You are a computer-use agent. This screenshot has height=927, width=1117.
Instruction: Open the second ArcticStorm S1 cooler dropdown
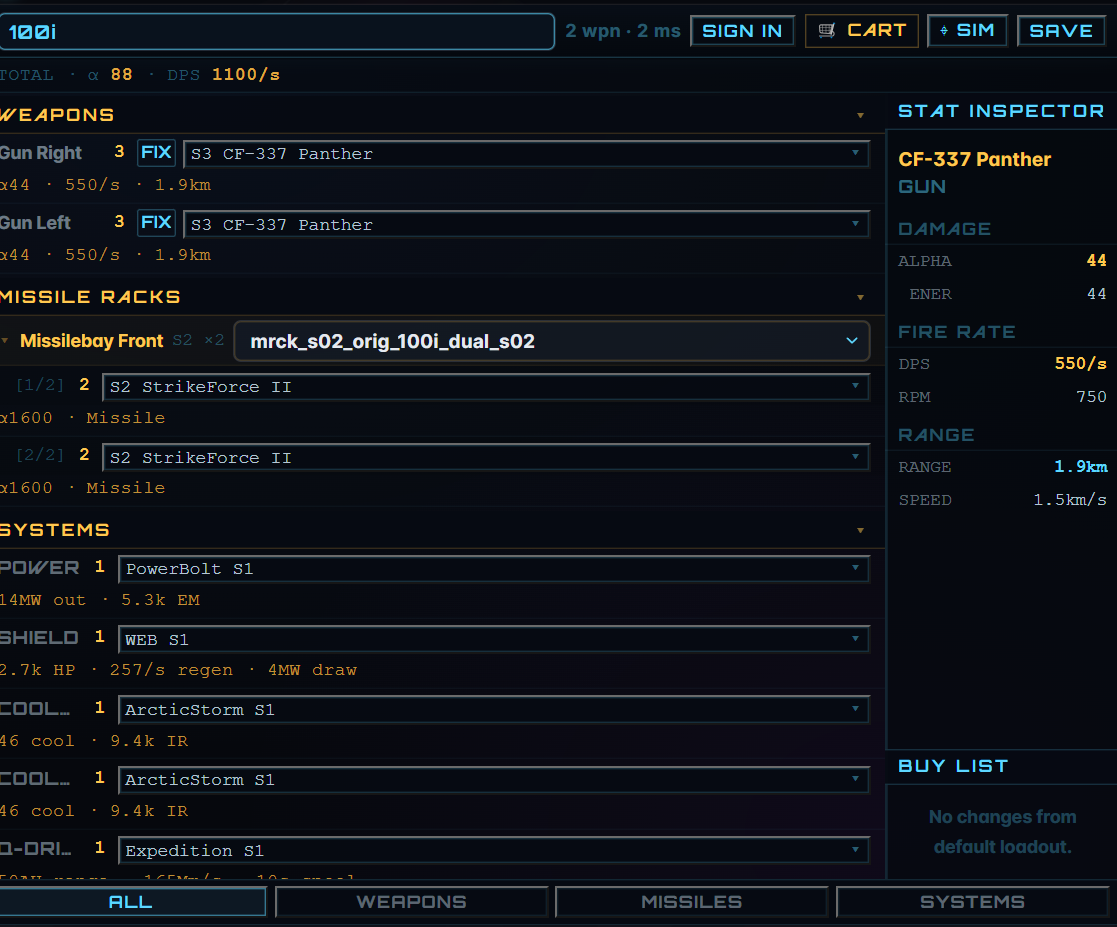pyautogui.click(x=494, y=780)
